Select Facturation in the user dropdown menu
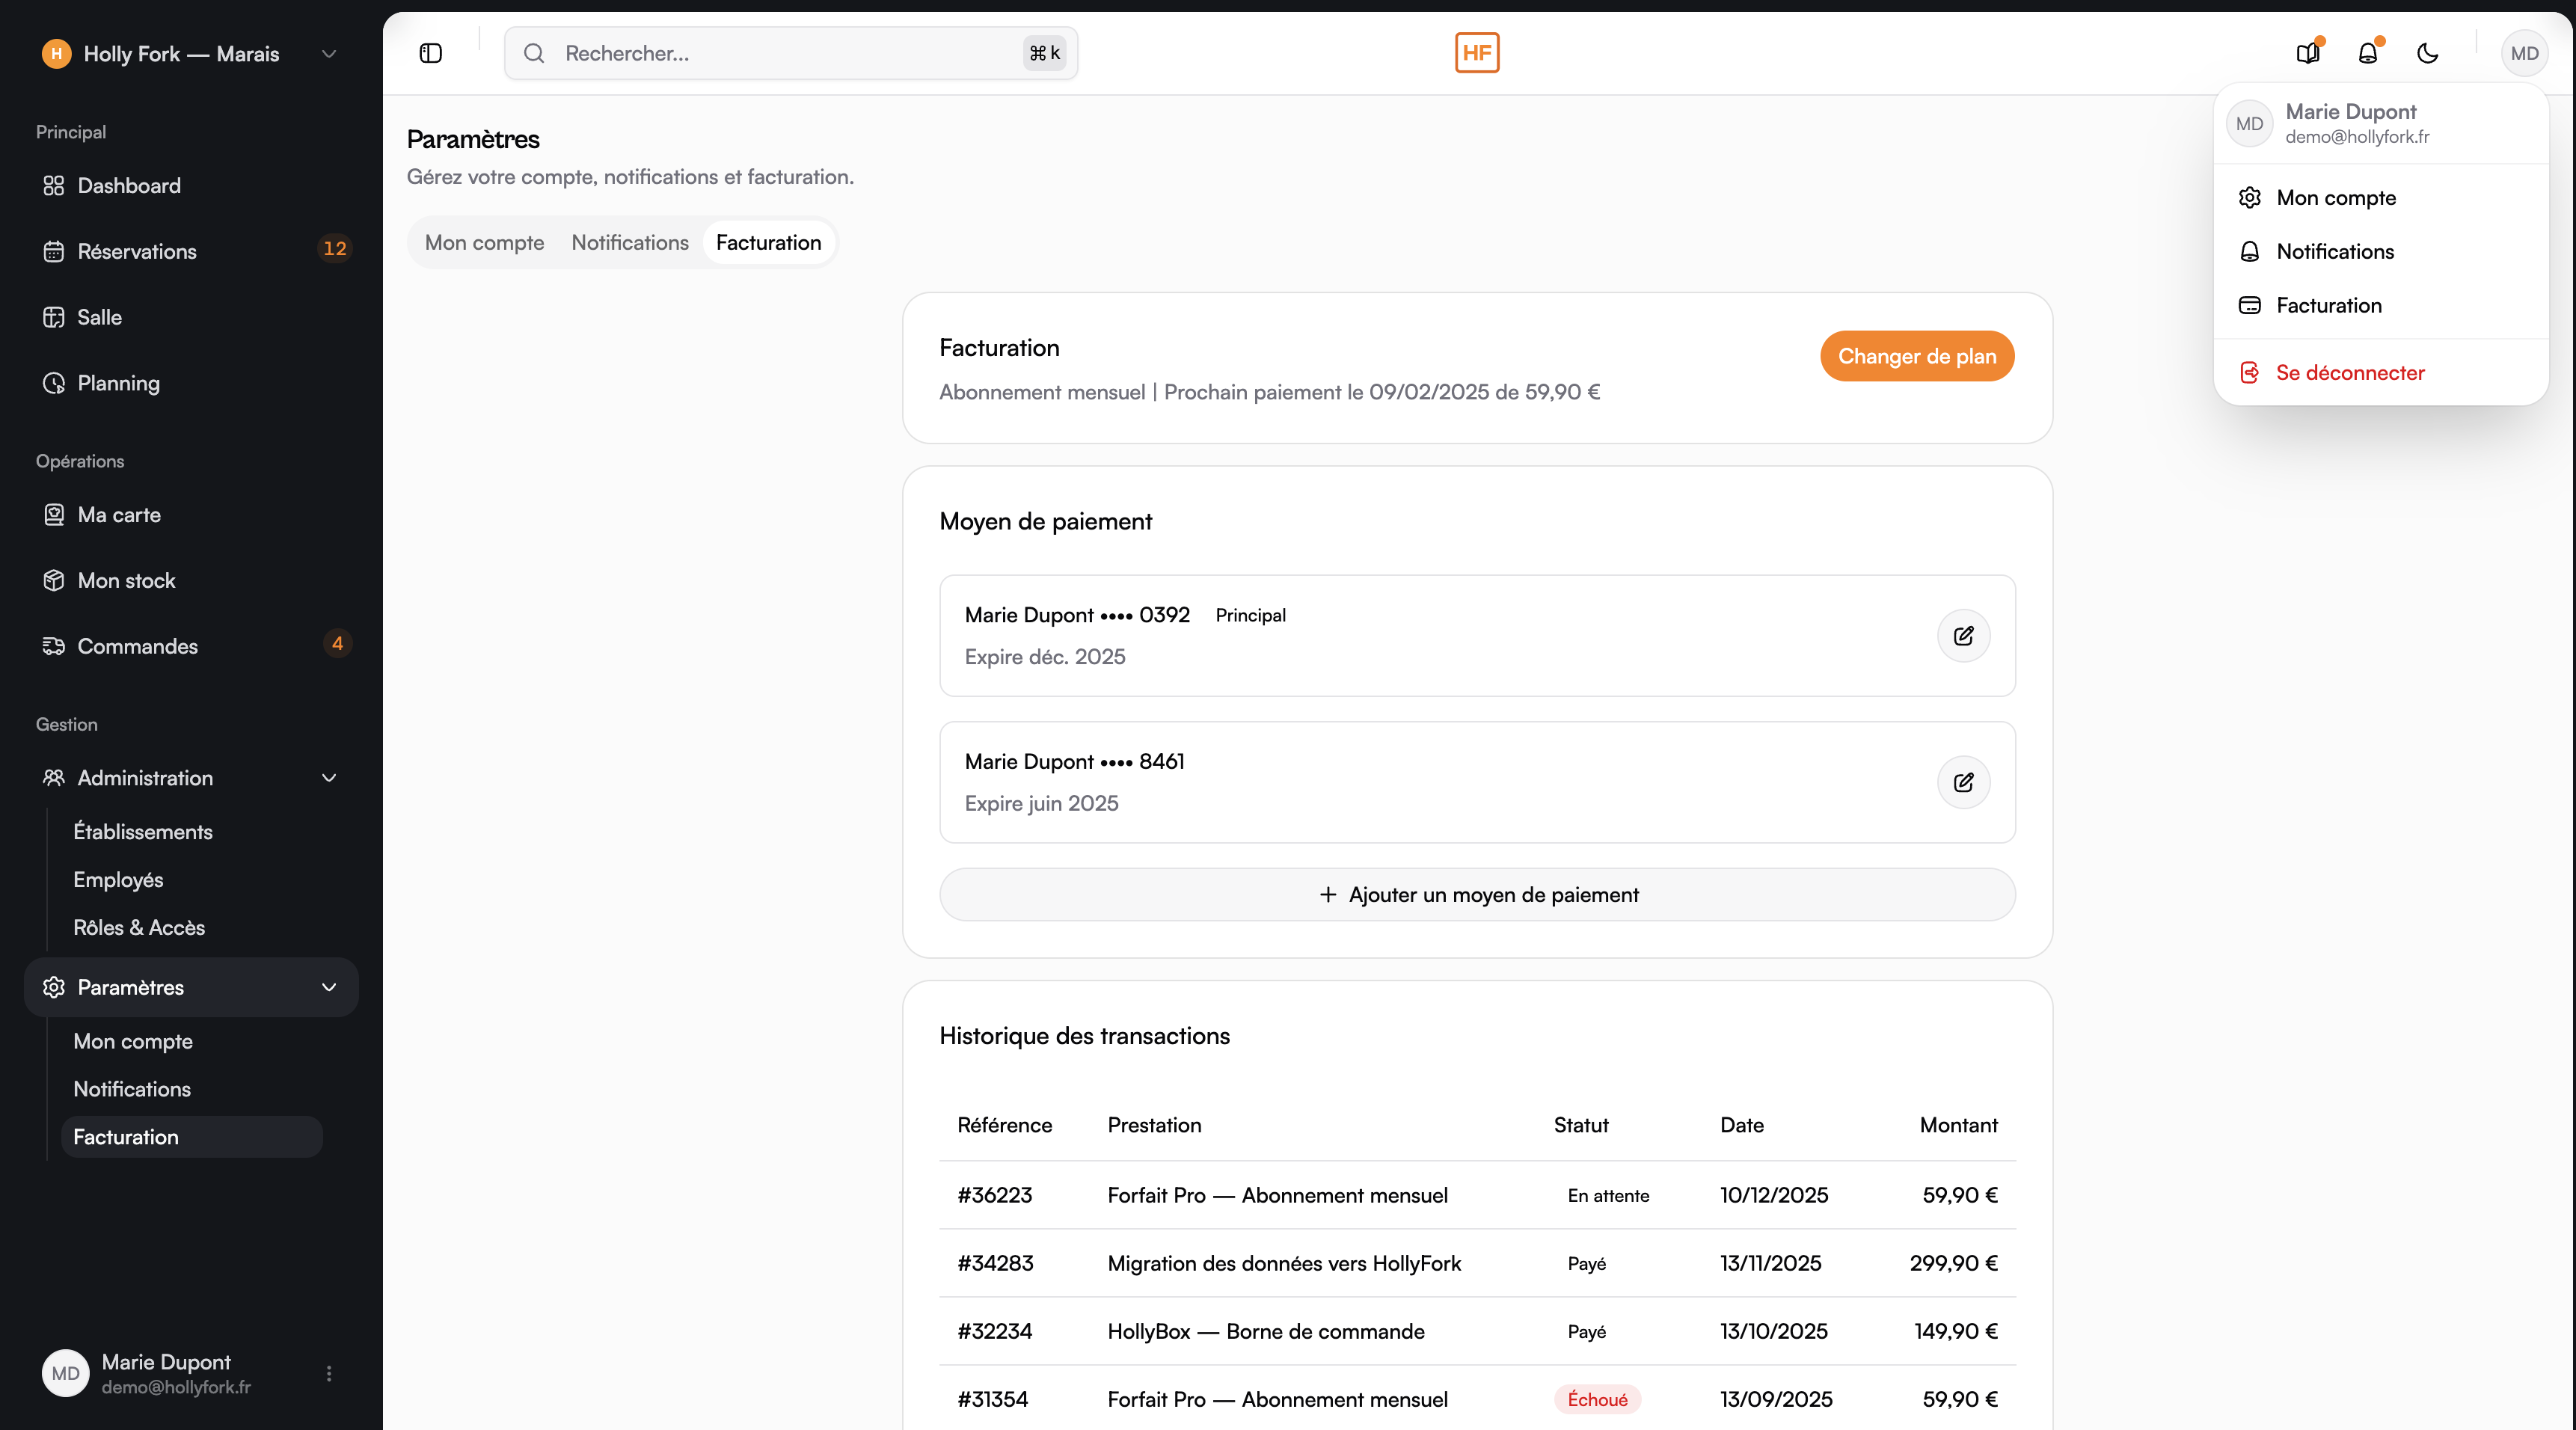This screenshot has width=2576, height=1430. pyautogui.click(x=2328, y=305)
